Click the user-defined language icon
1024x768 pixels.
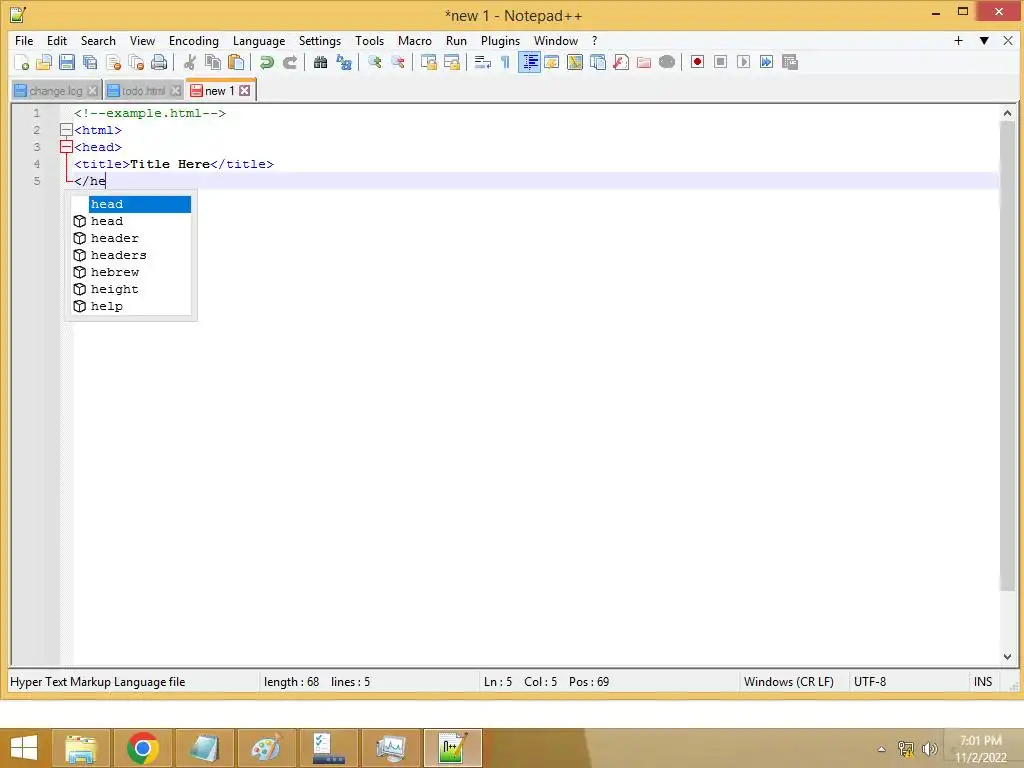(552, 62)
